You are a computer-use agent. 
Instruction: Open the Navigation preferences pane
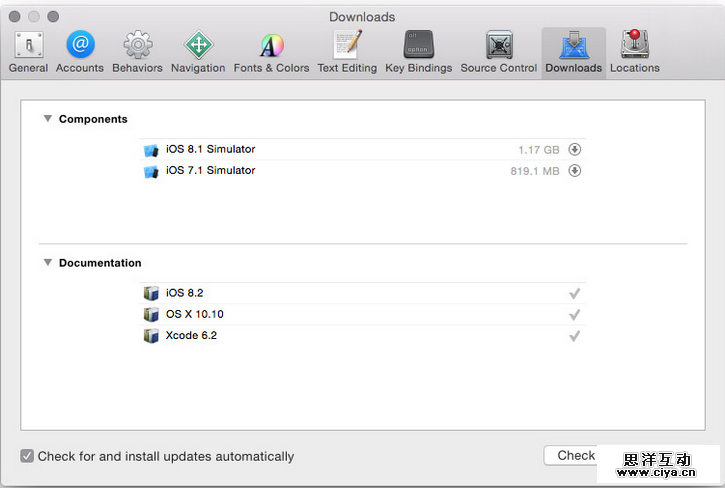pos(198,52)
